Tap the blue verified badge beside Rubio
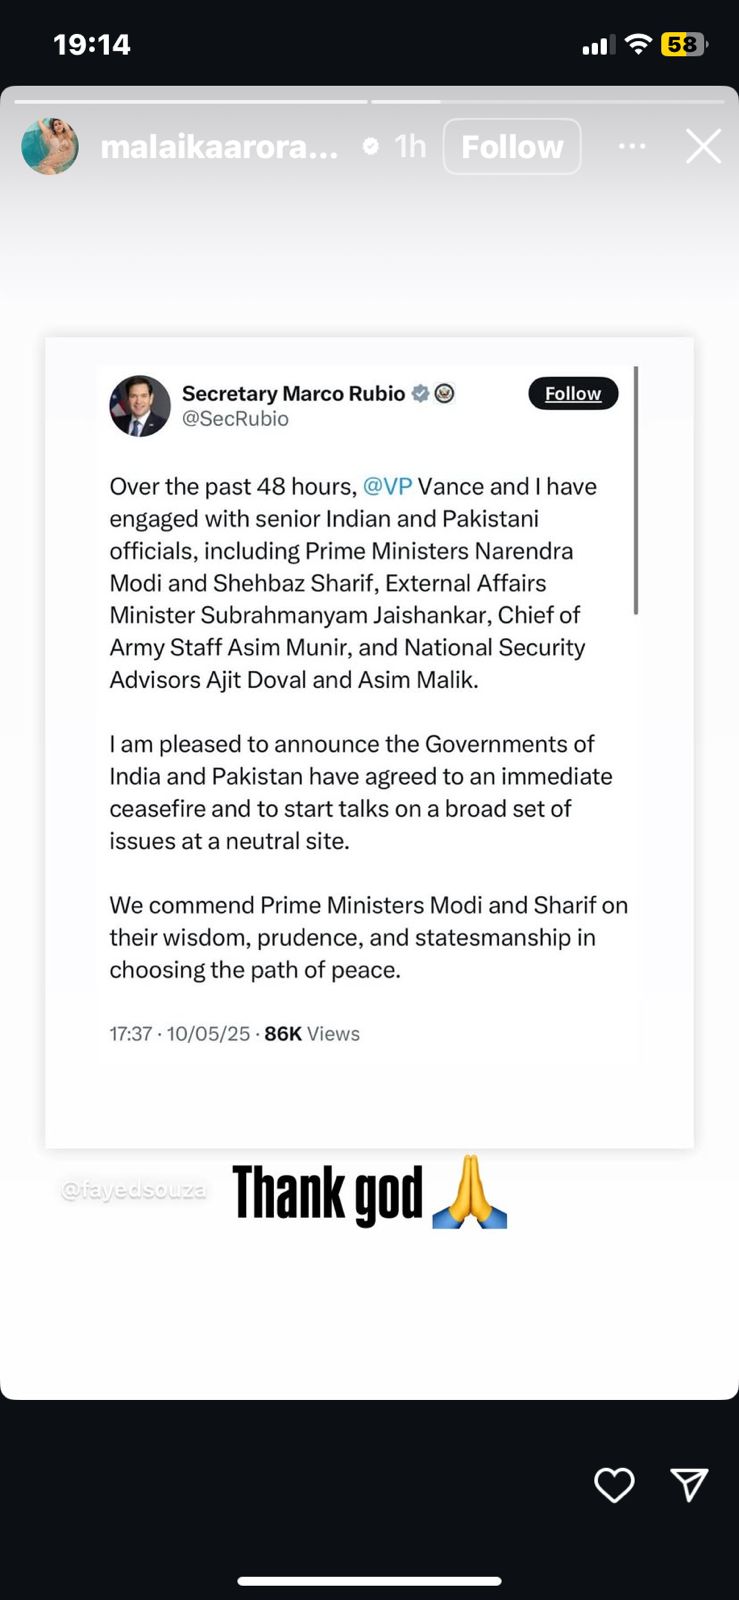Screen dimensions: 739x1600 [421, 394]
